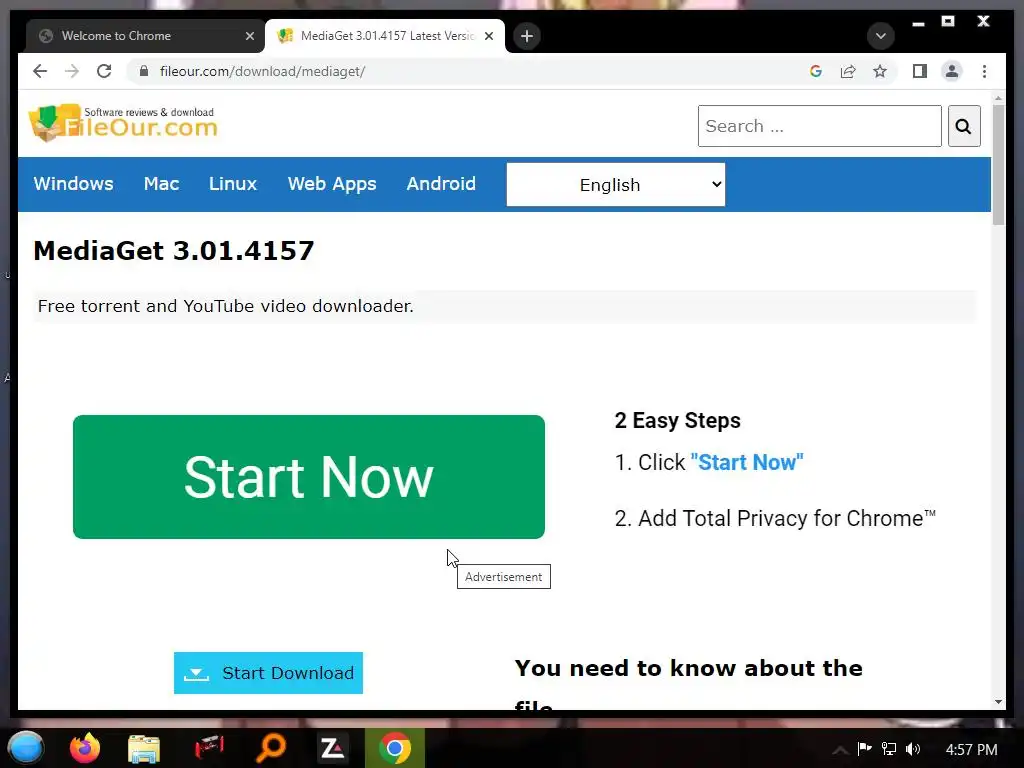Click scrollbar down arrow
This screenshot has height=768, width=1024.
pyautogui.click(x=998, y=702)
